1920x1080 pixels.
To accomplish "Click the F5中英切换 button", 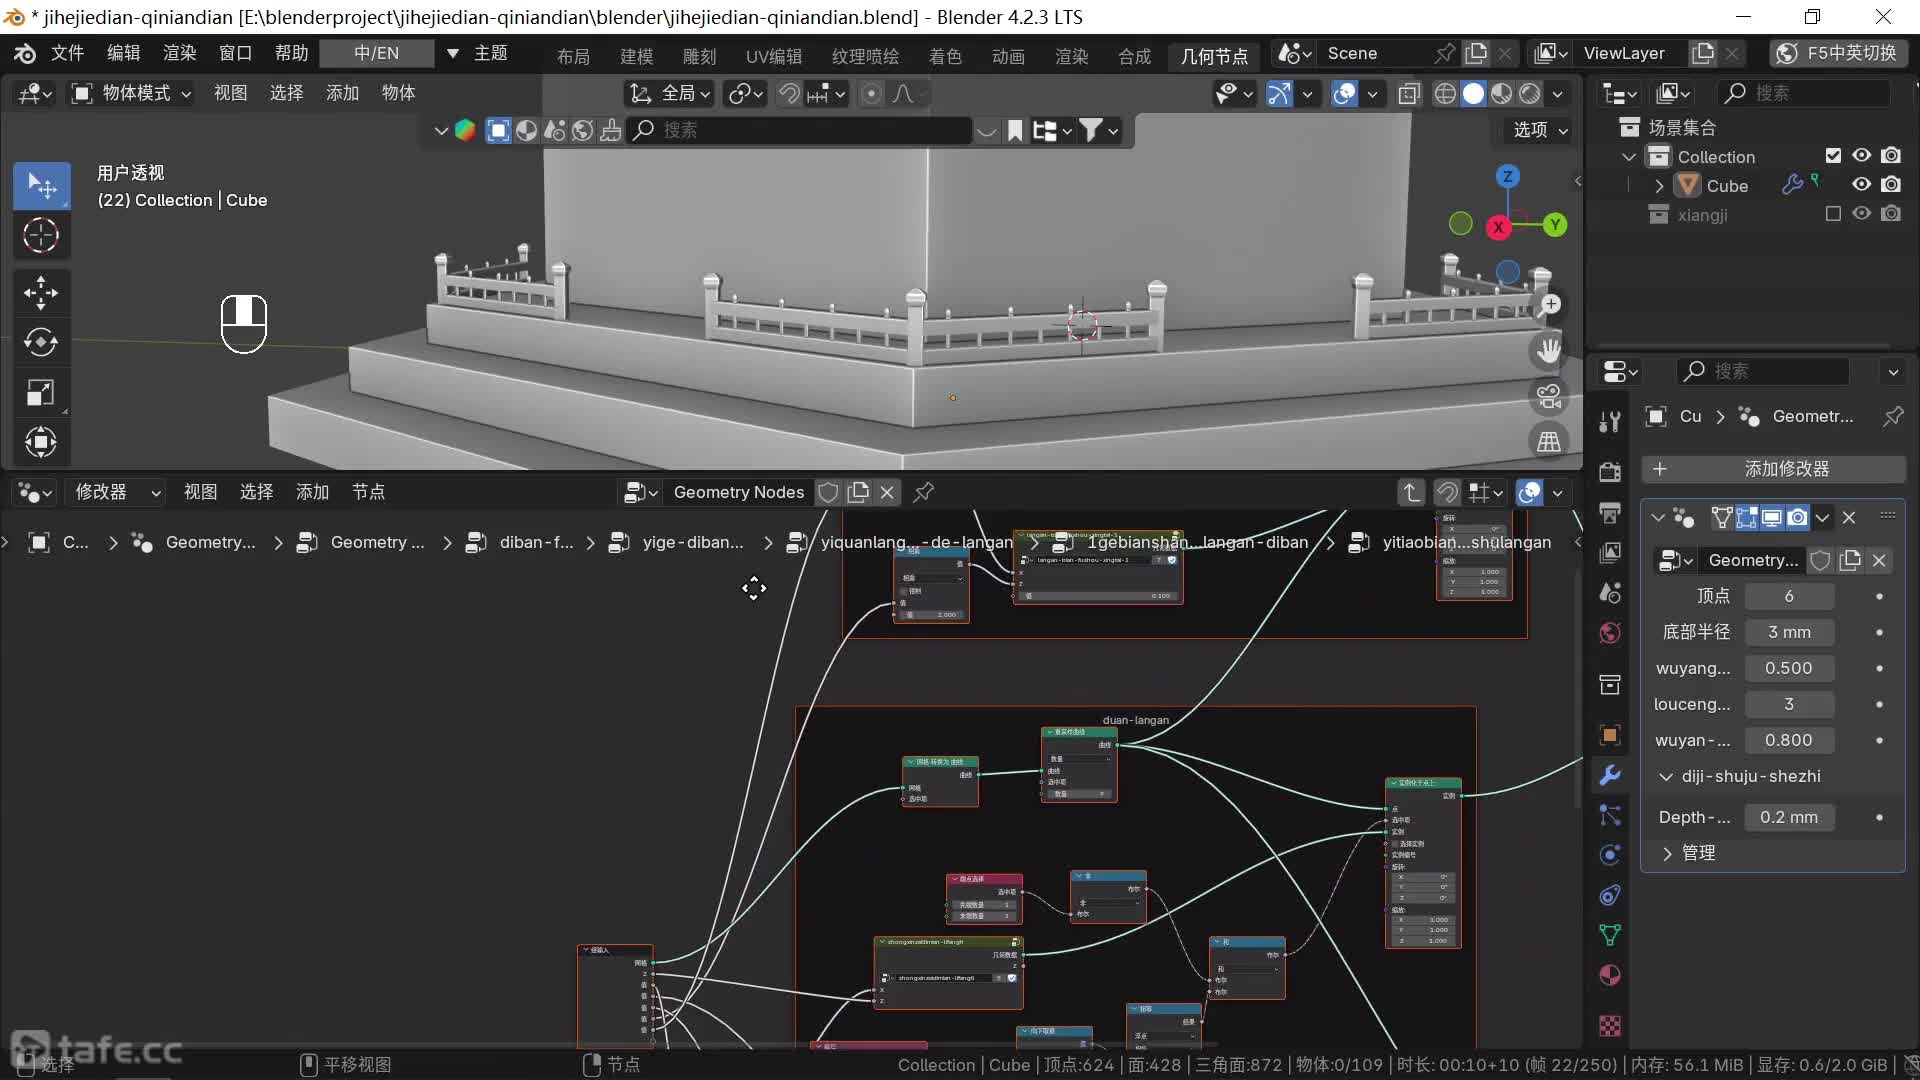I will (x=1838, y=53).
